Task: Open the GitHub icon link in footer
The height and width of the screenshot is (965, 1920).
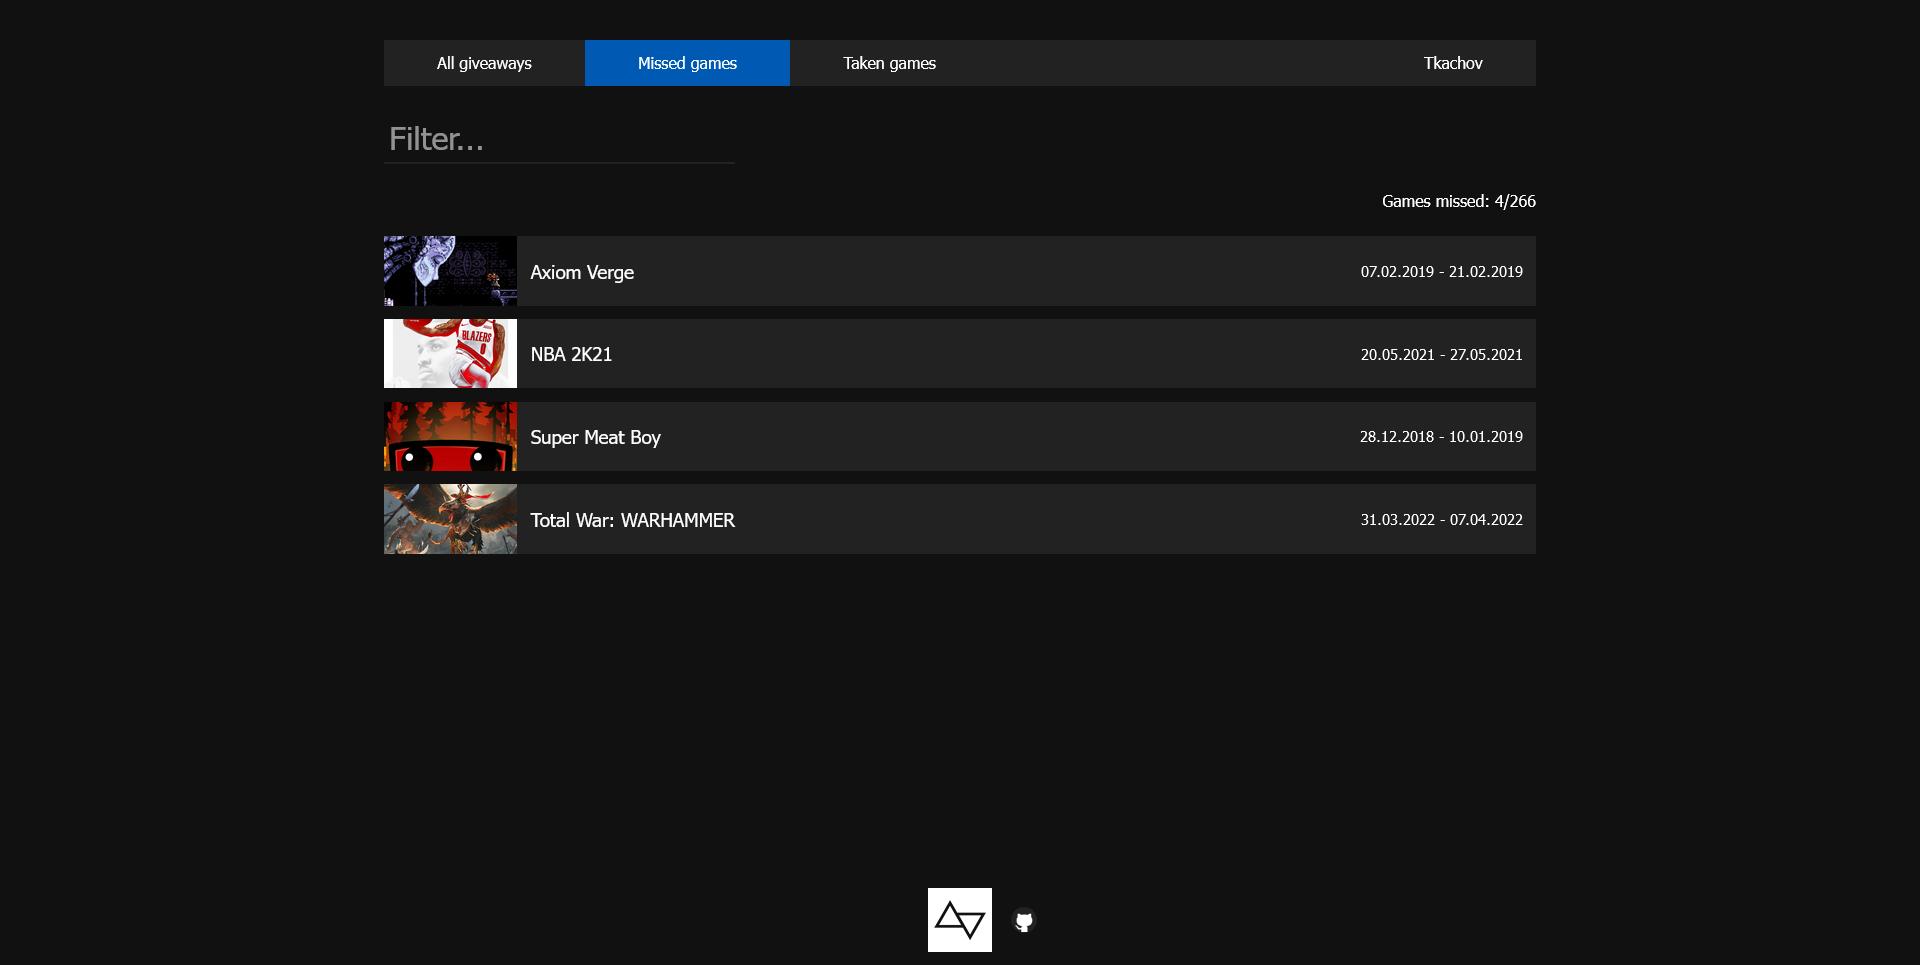Action: [x=1023, y=920]
